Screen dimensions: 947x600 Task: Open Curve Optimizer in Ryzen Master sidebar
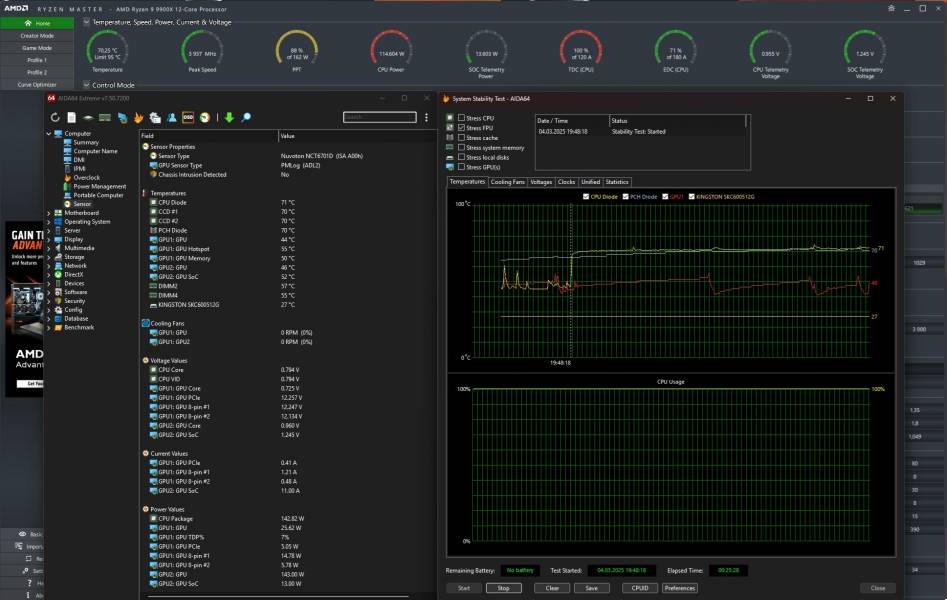point(37,85)
